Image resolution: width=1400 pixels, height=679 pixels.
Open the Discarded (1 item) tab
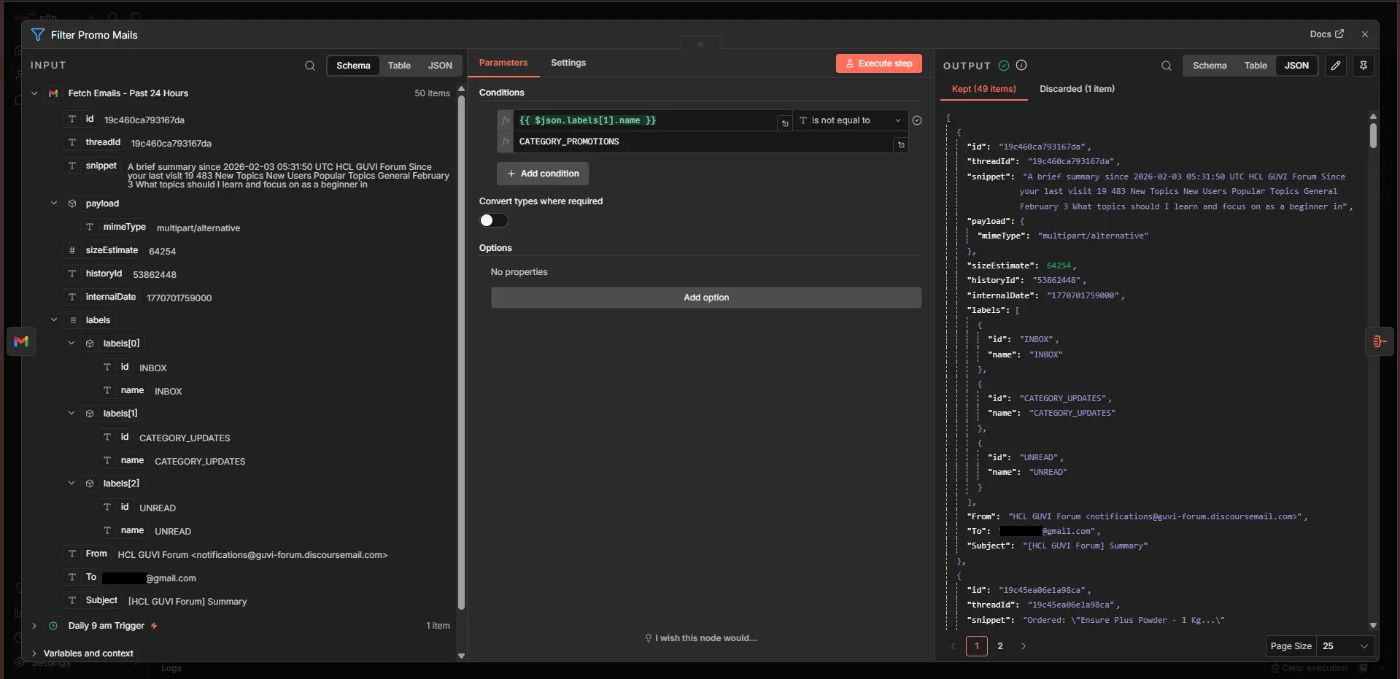click(1076, 89)
